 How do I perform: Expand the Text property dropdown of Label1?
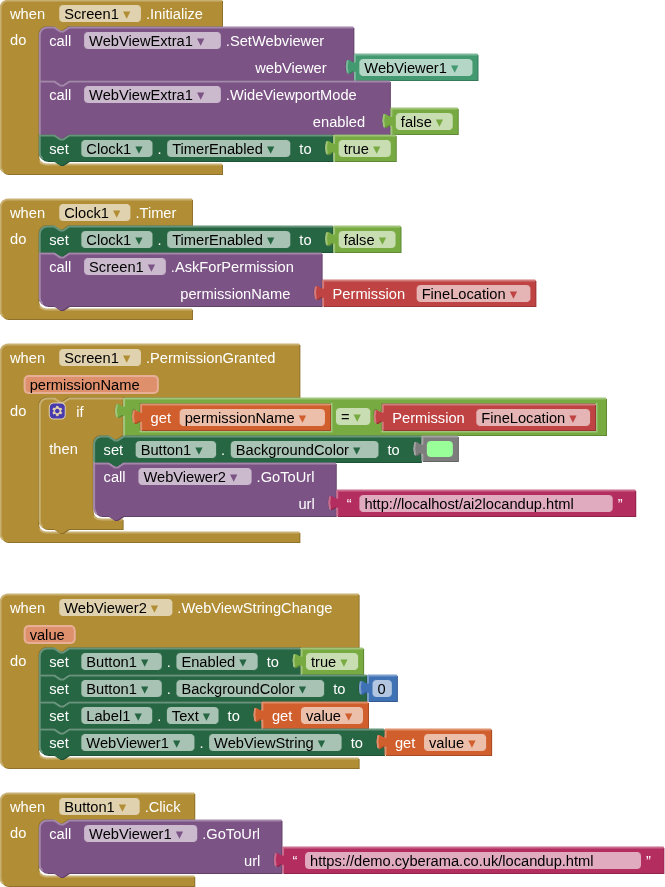[193, 716]
